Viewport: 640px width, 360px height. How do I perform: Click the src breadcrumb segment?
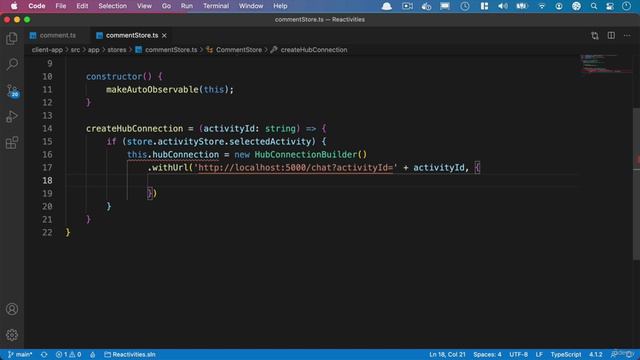pyautogui.click(x=76, y=50)
